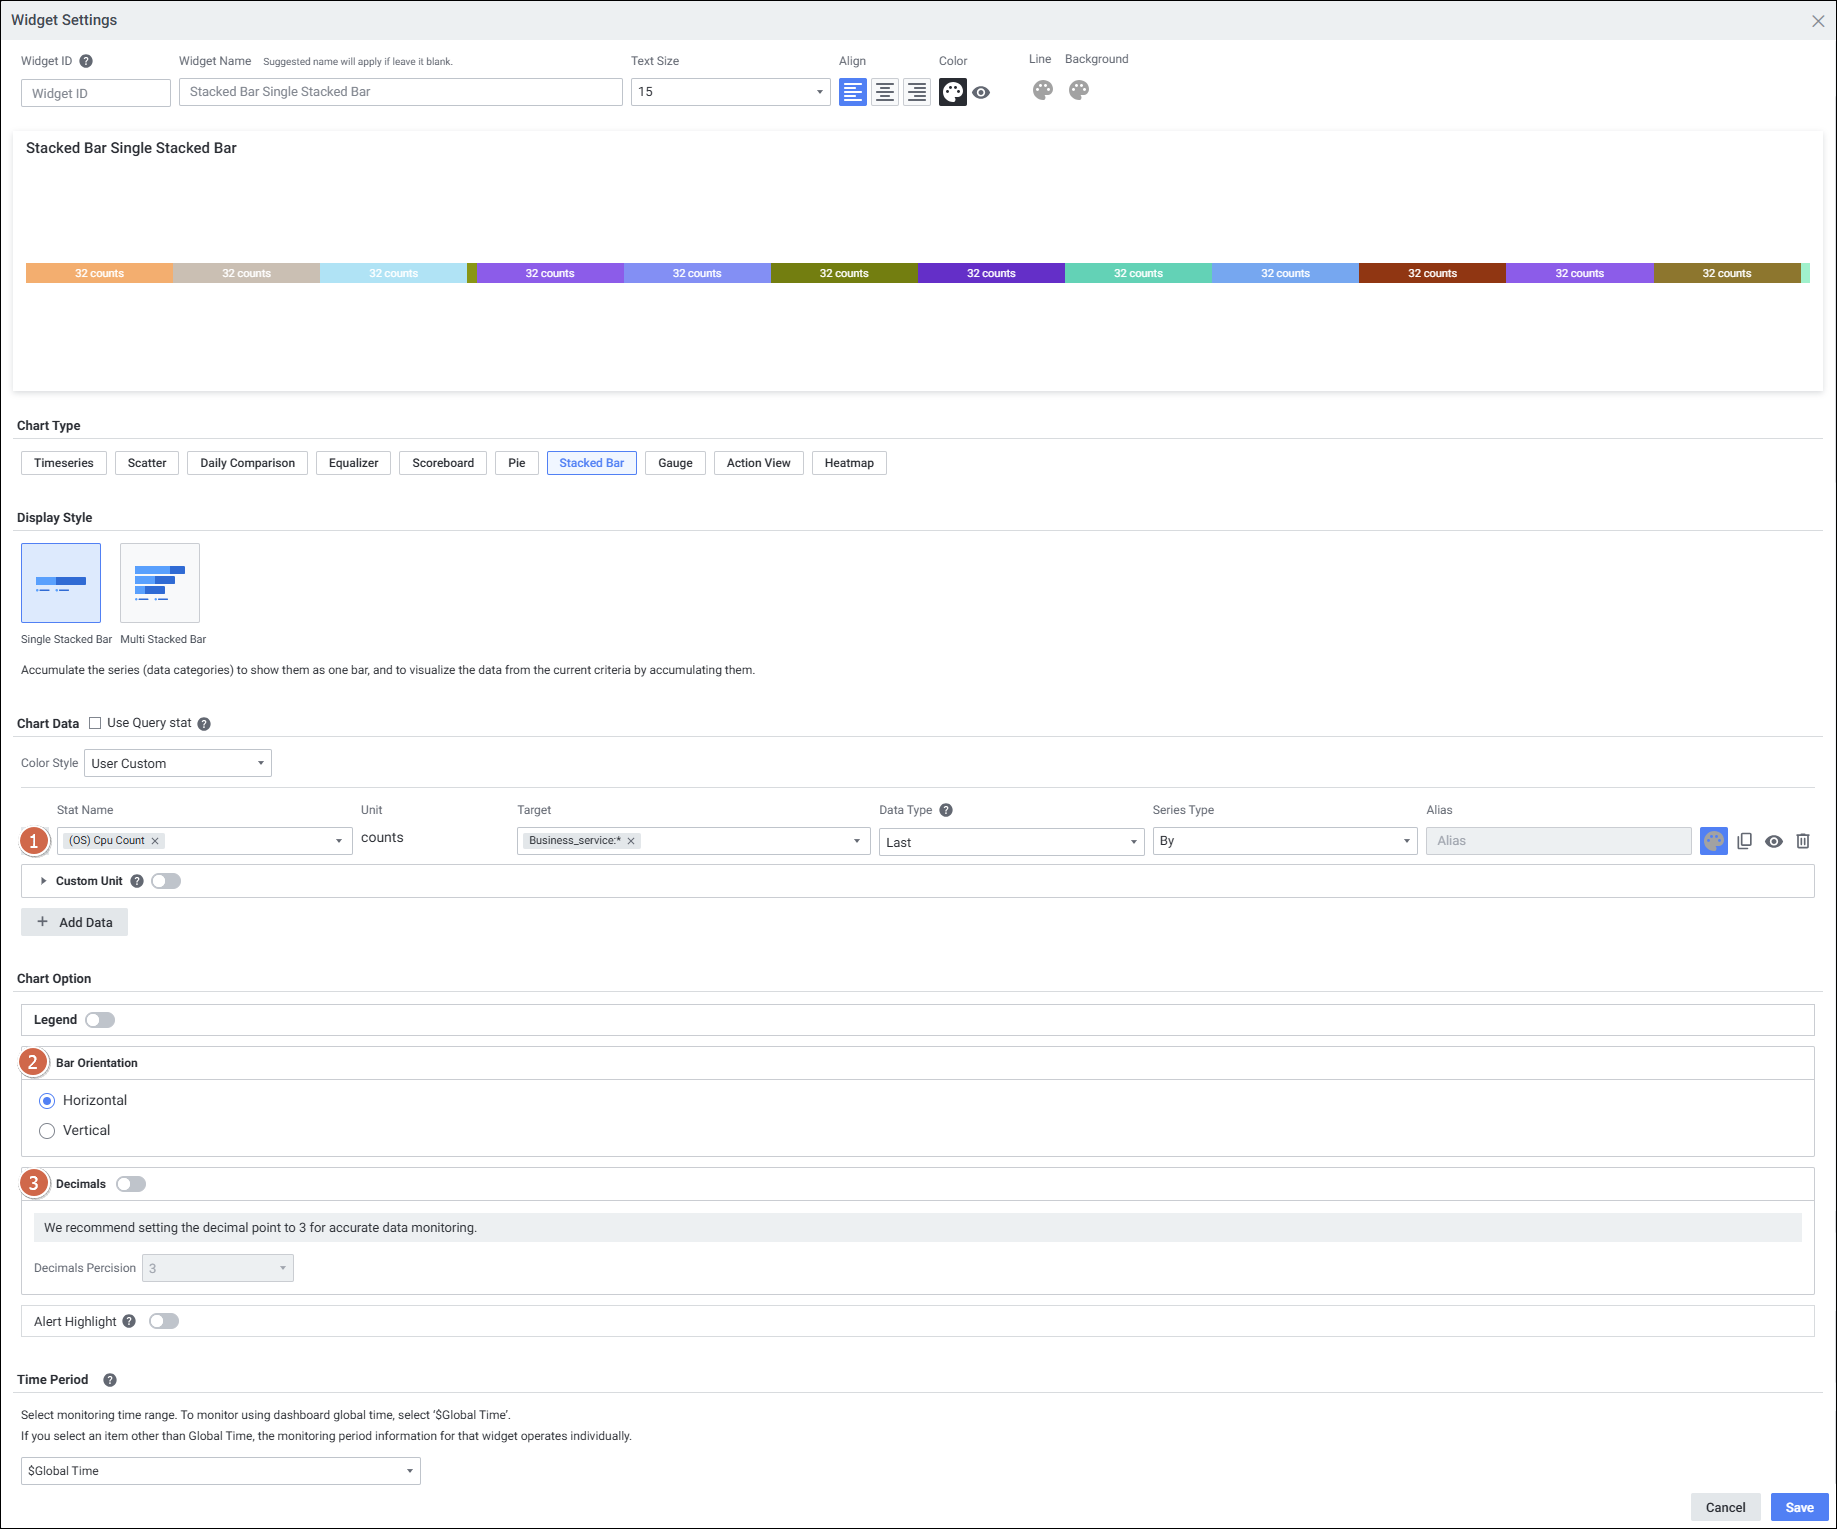This screenshot has width=1837, height=1529.
Task: Open the Background color palette icon
Action: coord(1078,91)
